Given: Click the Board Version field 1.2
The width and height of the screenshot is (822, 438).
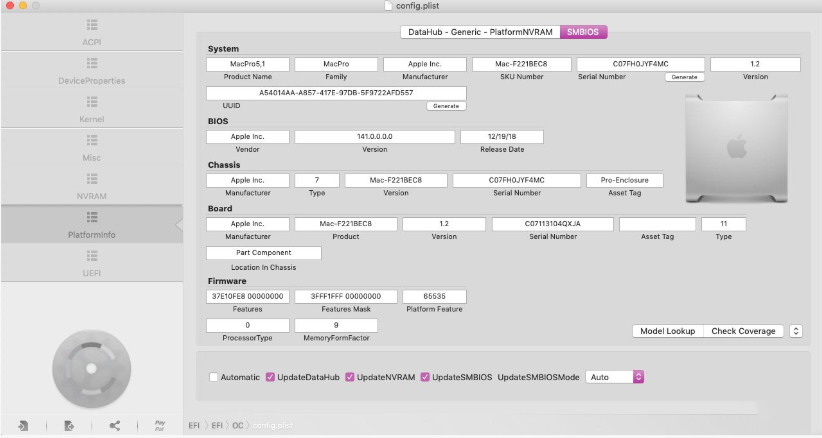Looking at the screenshot, I should pos(444,224).
